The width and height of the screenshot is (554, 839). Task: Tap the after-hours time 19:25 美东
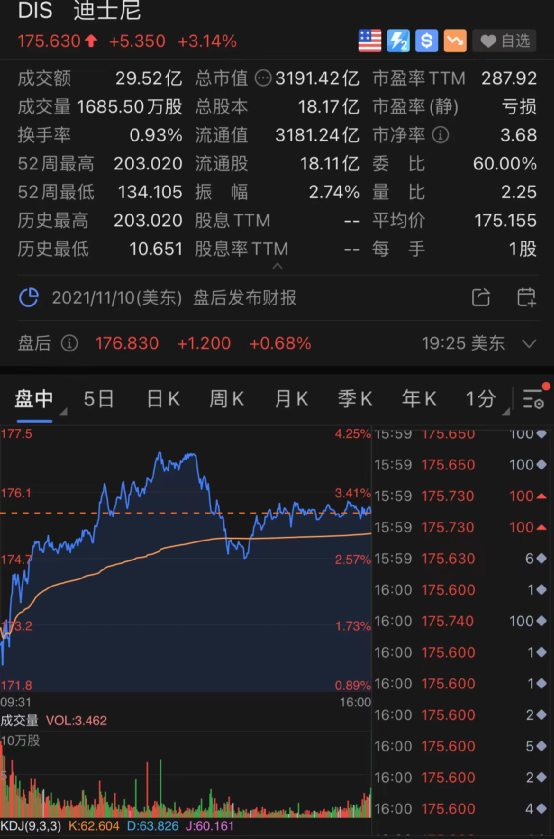tap(463, 343)
